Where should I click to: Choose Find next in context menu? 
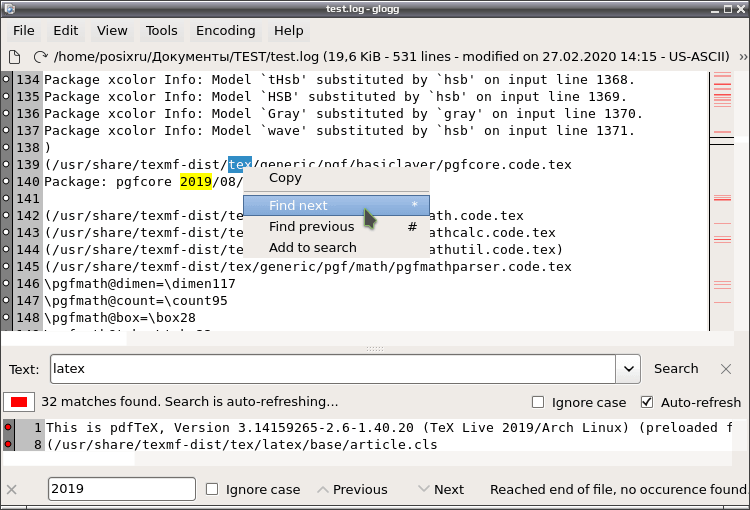(x=336, y=205)
